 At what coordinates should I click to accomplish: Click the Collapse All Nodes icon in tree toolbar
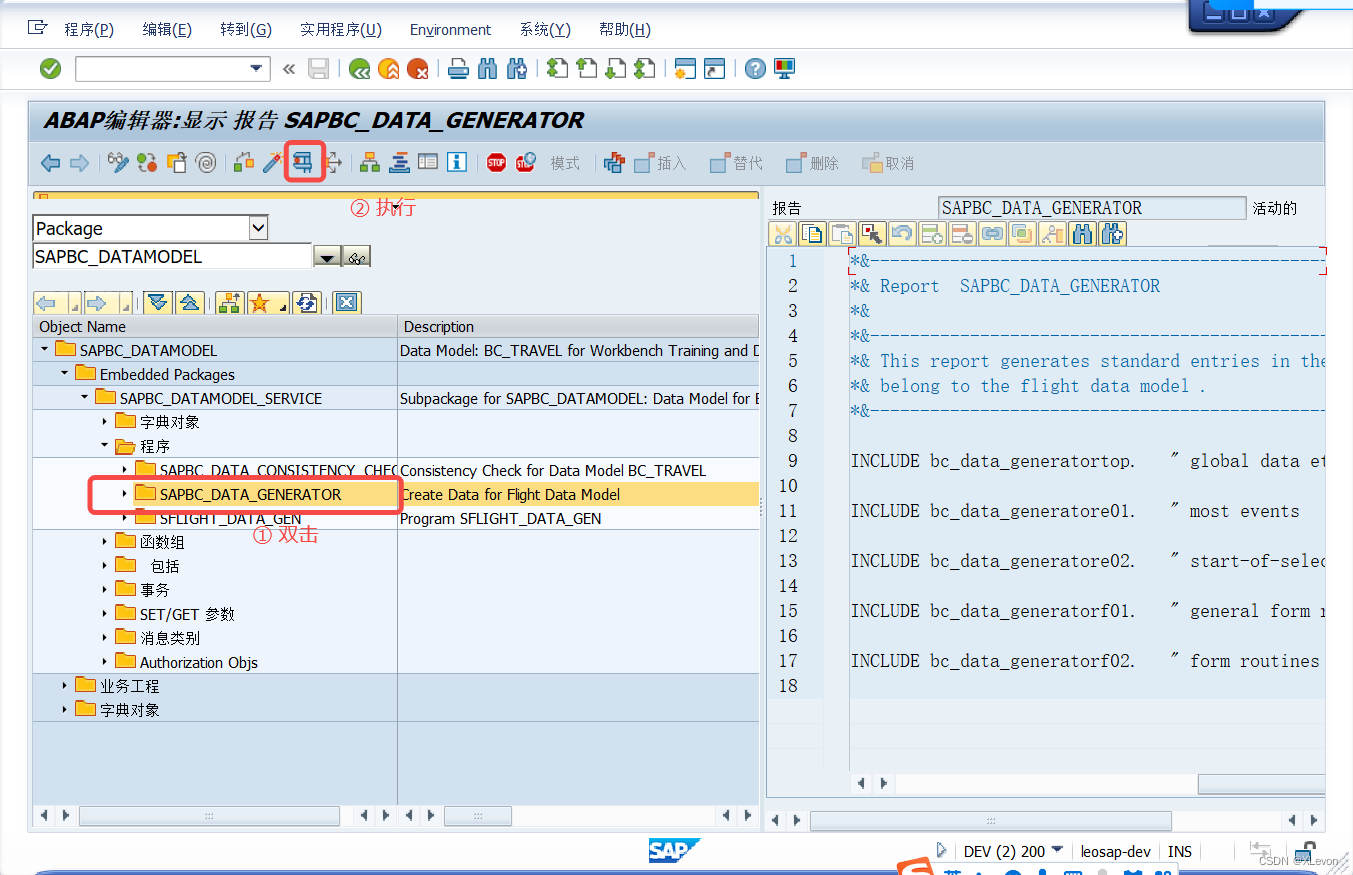[189, 303]
